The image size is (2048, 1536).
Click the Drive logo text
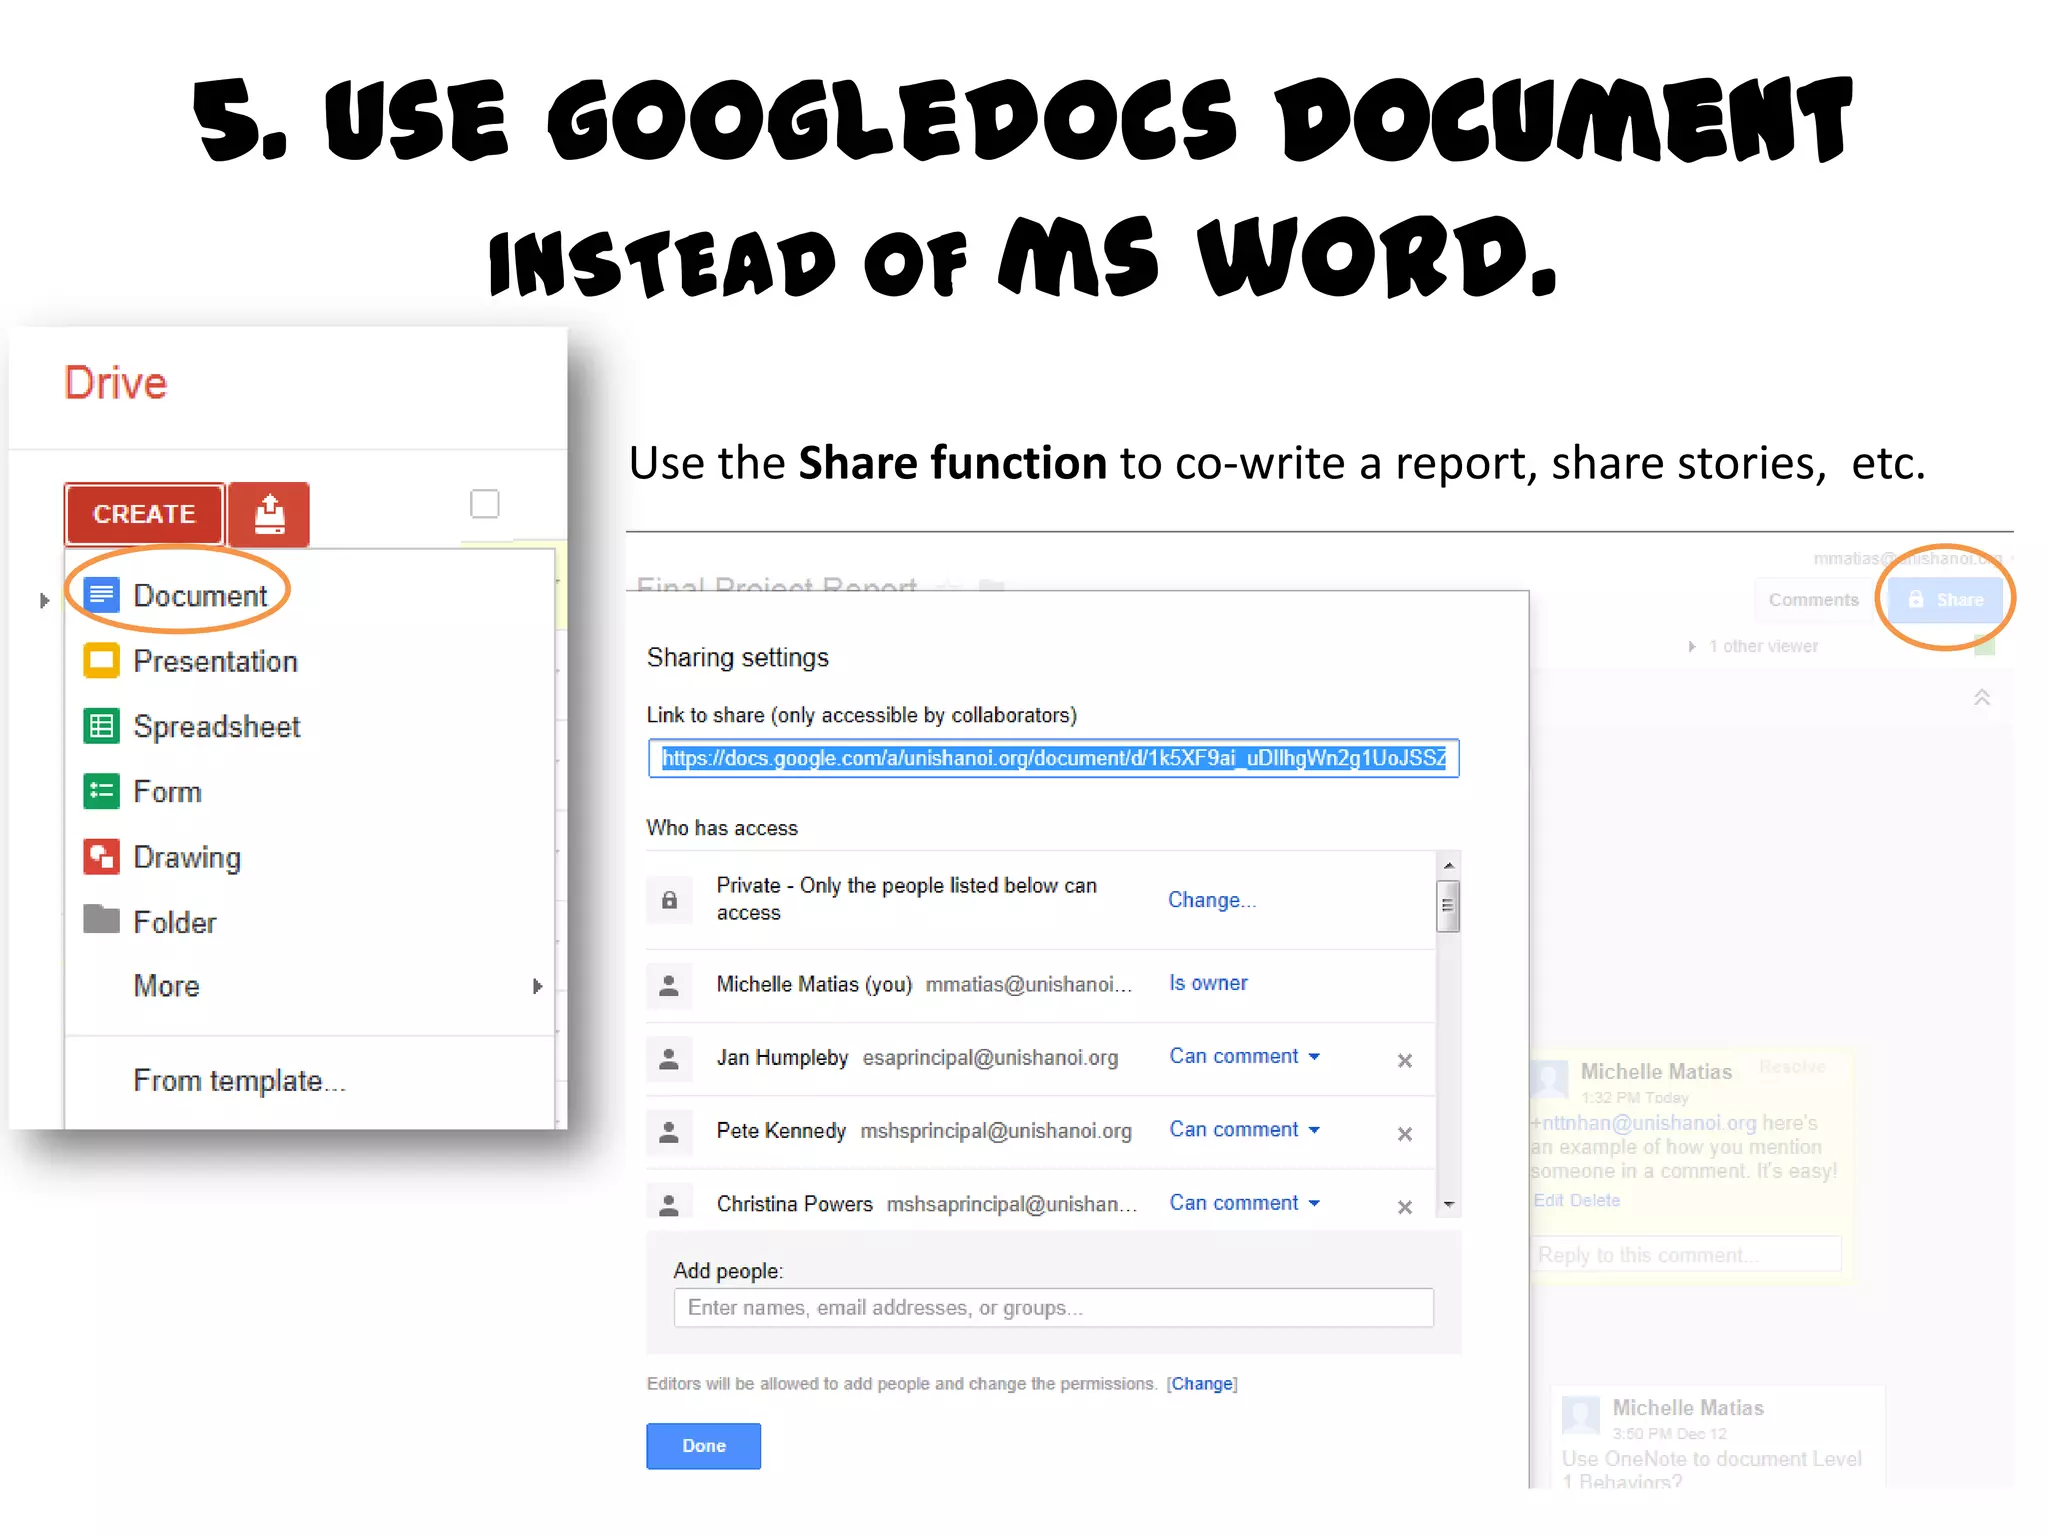click(x=116, y=383)
